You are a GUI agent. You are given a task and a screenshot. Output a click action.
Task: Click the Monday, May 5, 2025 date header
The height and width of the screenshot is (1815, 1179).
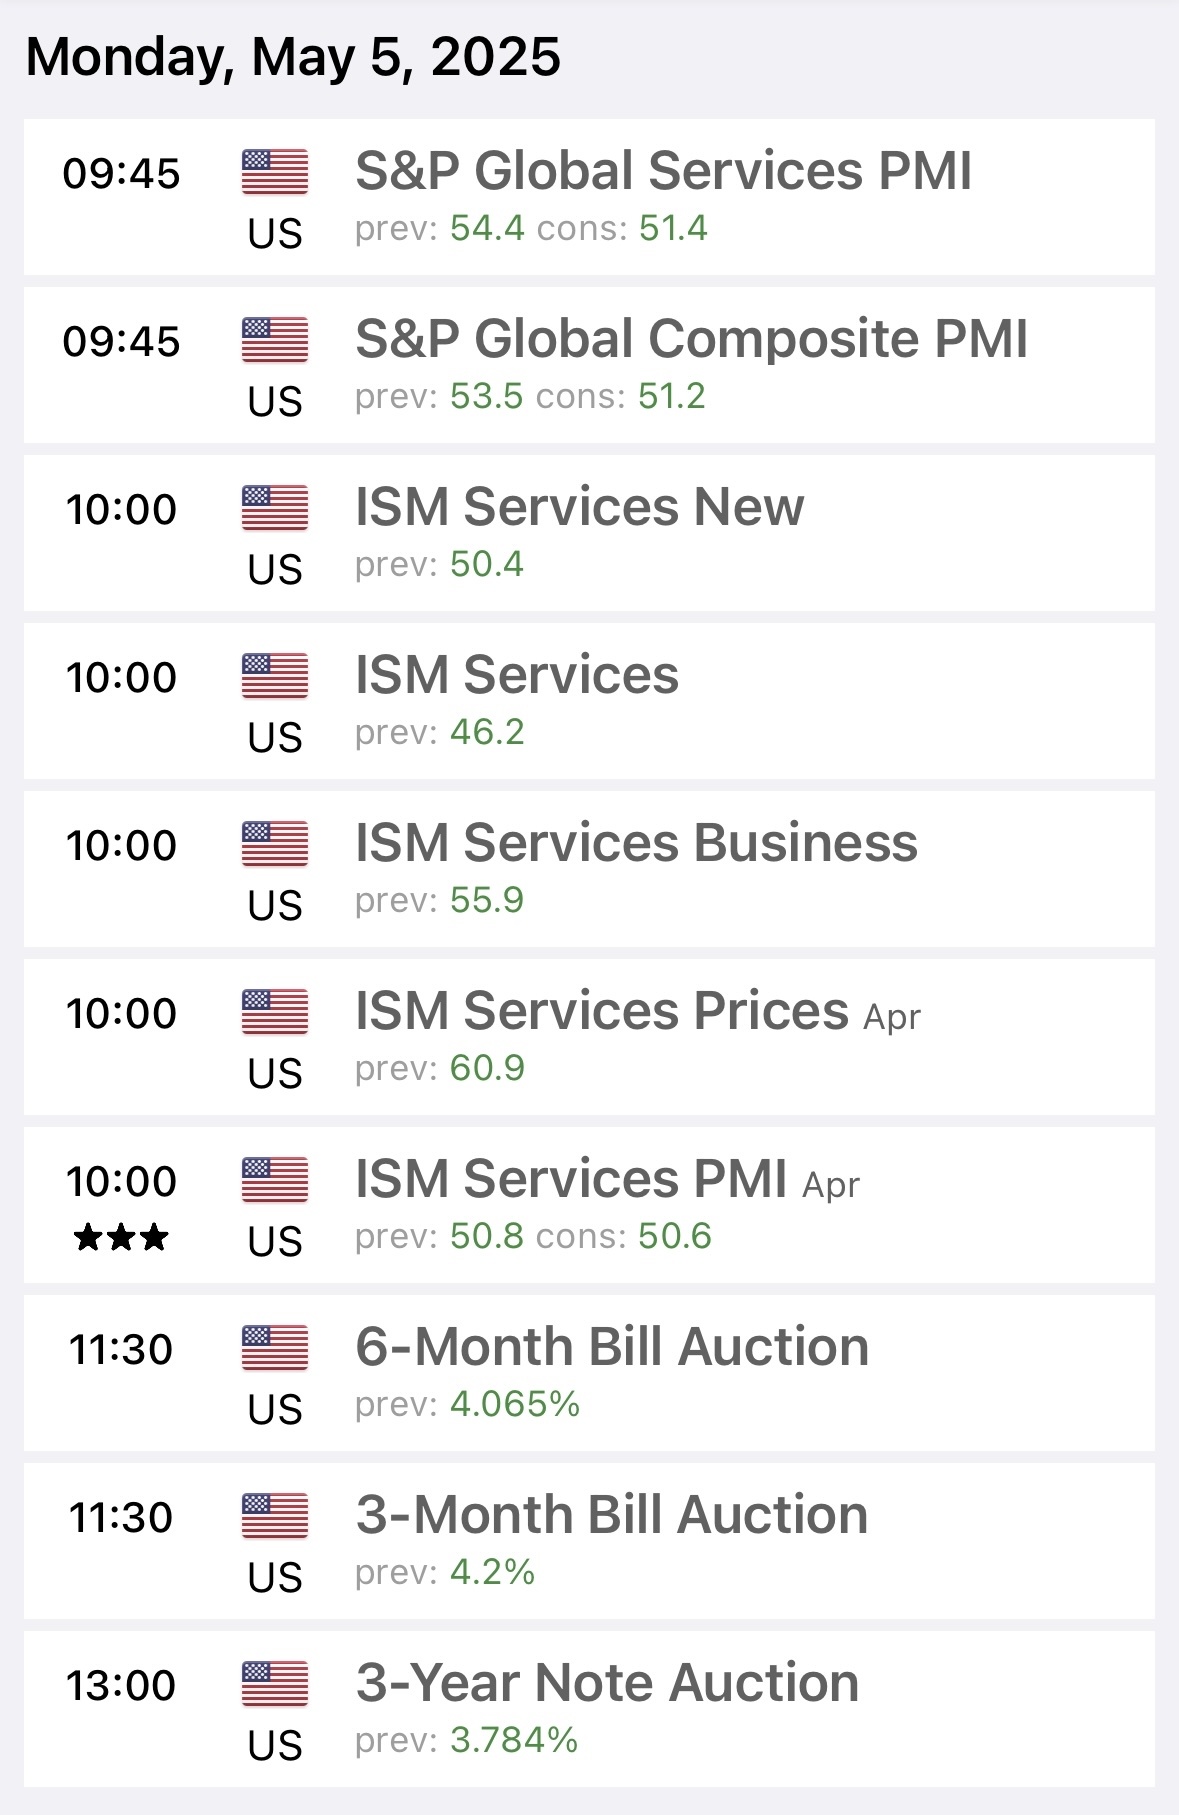coord(293,57)
